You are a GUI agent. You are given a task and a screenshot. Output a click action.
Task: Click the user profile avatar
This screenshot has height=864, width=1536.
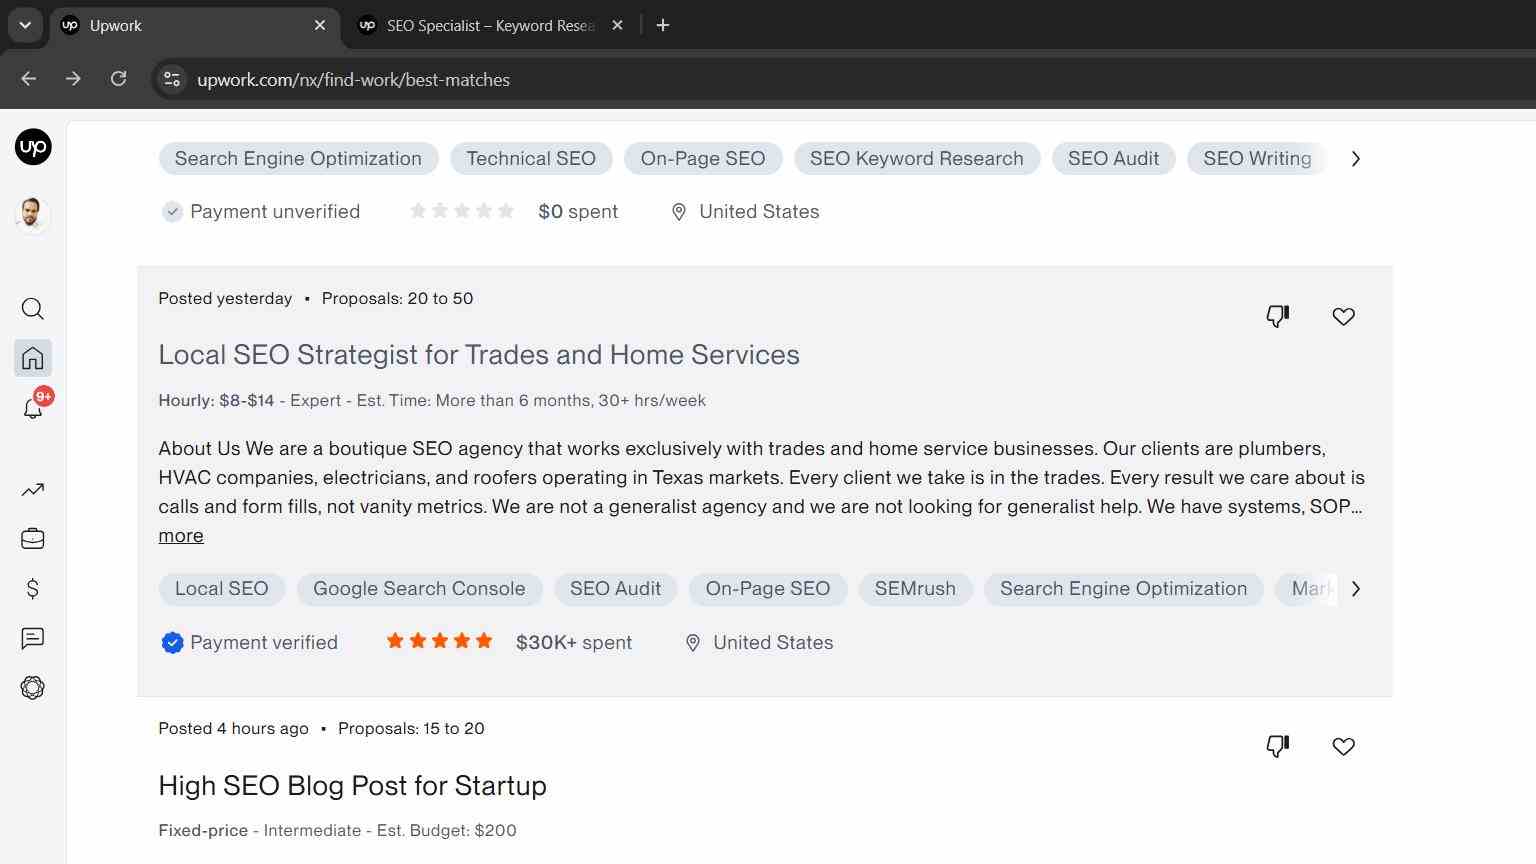click(x=33, y=214)
